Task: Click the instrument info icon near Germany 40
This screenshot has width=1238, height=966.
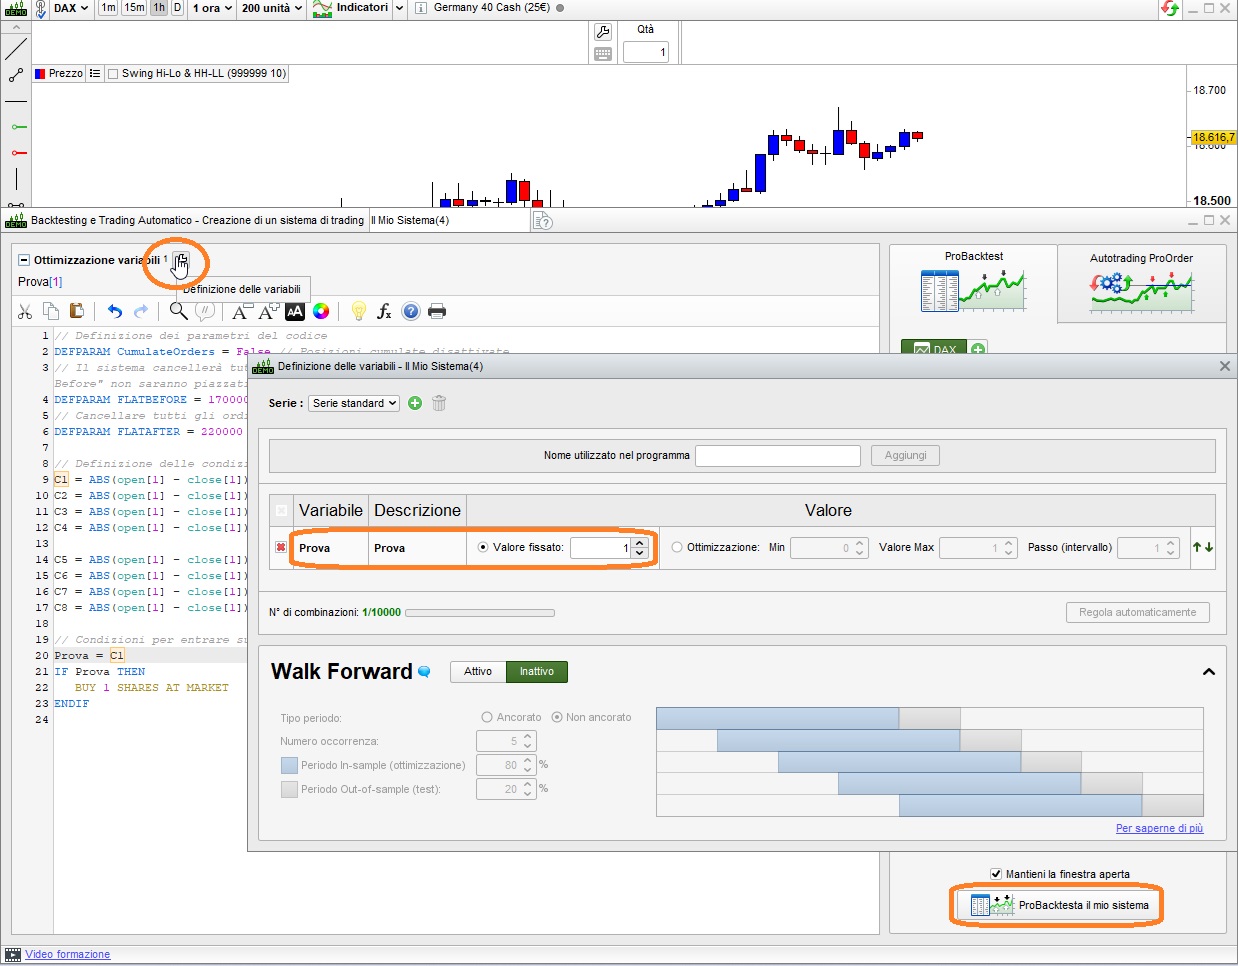Action: (x=421, y=8)
